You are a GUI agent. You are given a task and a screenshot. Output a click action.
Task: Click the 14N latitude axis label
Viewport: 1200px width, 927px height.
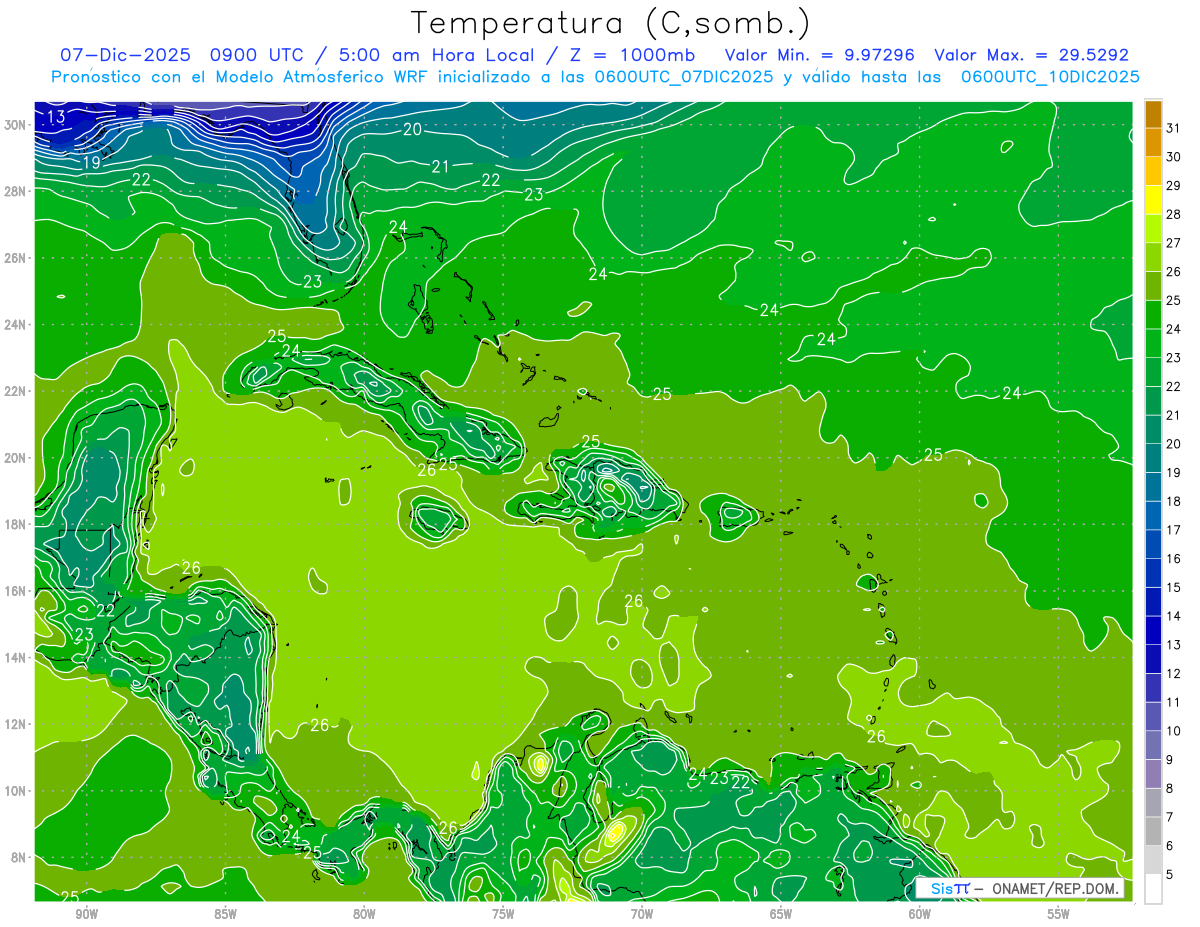(x=16, y=658)
